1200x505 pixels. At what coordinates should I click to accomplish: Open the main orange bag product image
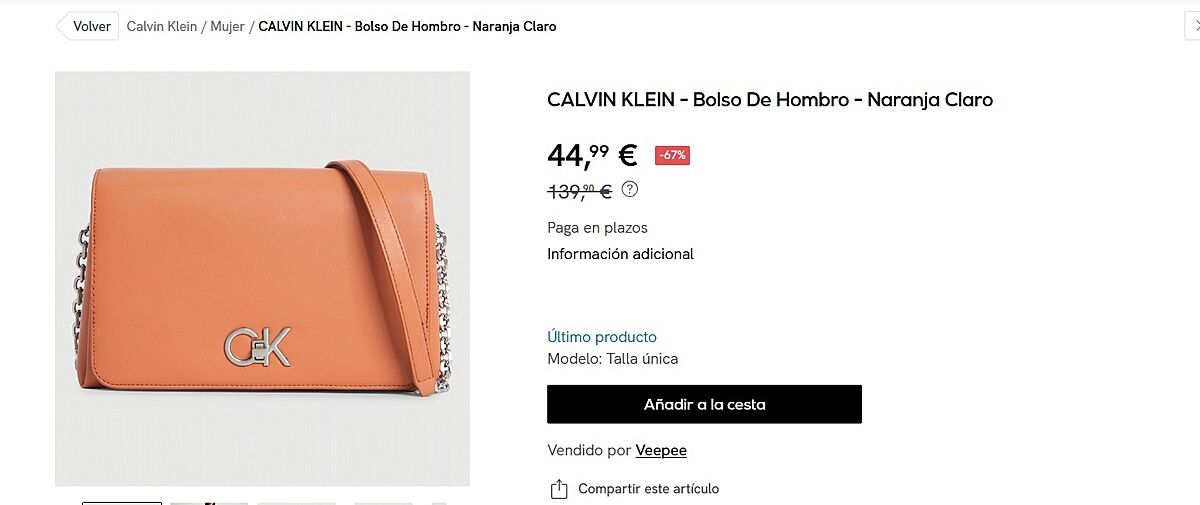pyautogui.click(x=262, y=278)
